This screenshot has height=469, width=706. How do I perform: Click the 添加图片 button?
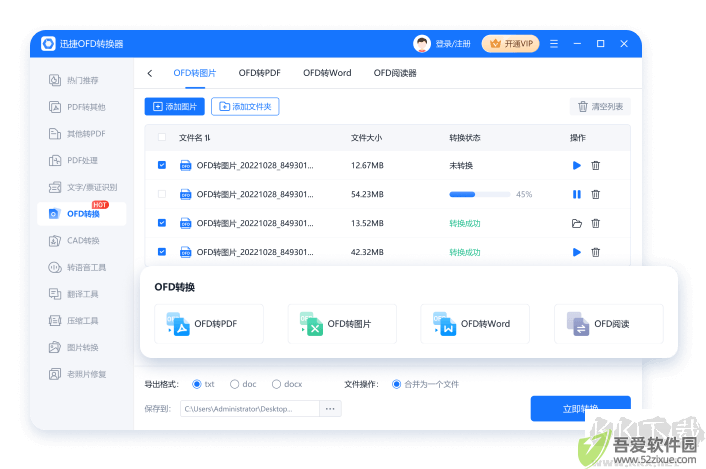175,107
